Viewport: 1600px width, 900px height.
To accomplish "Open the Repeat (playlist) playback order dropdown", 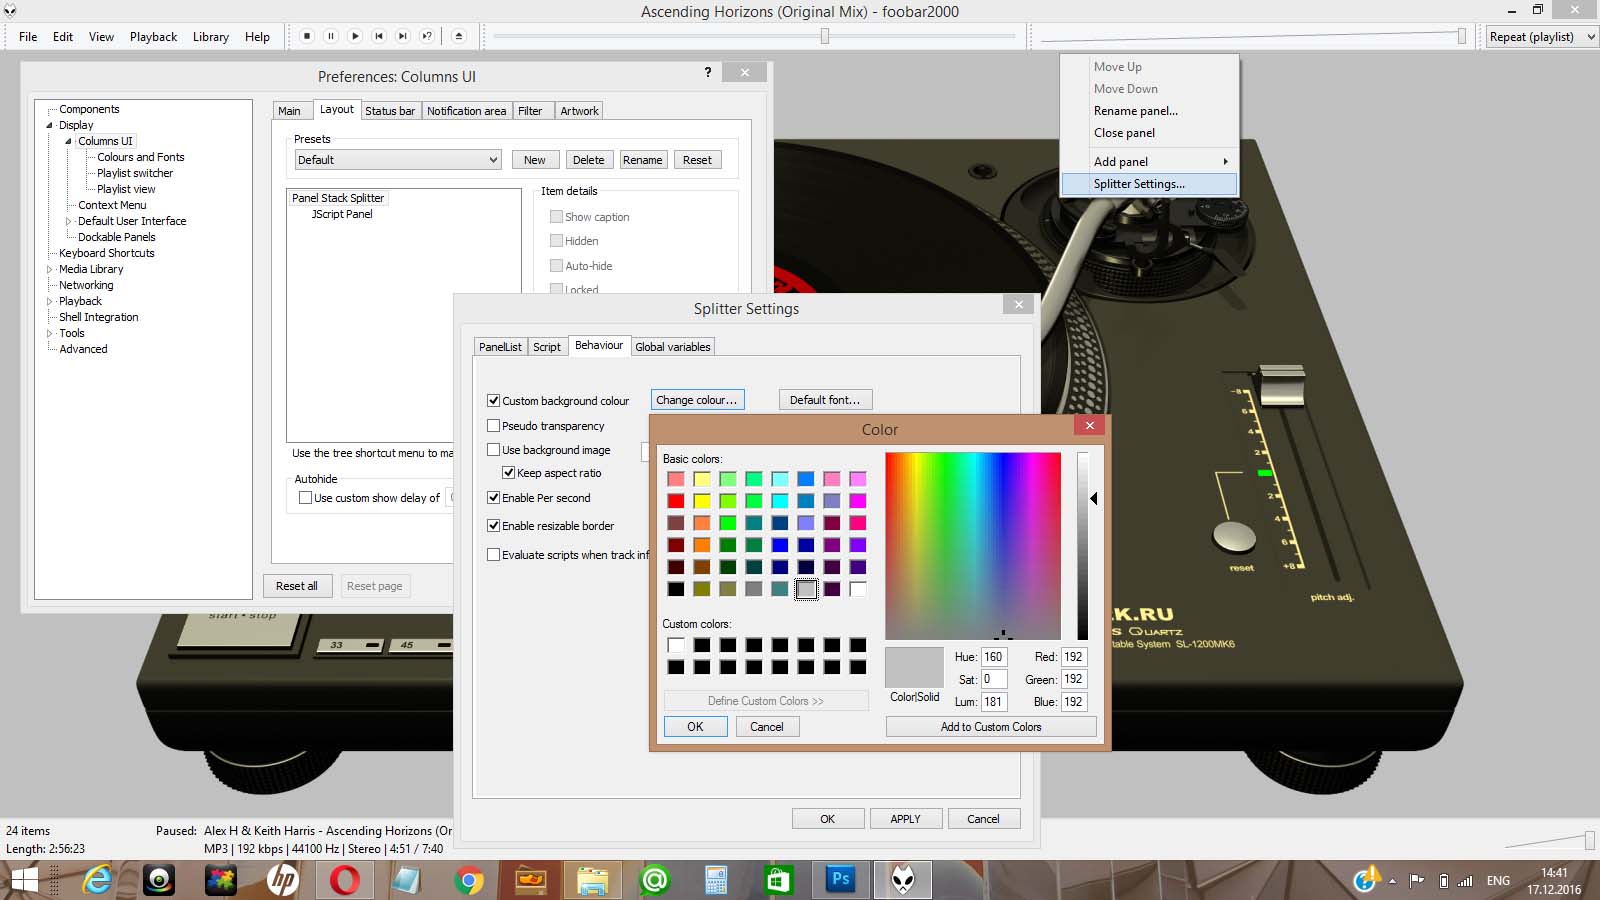I will pyautogui.click(x=1540, y=37).
